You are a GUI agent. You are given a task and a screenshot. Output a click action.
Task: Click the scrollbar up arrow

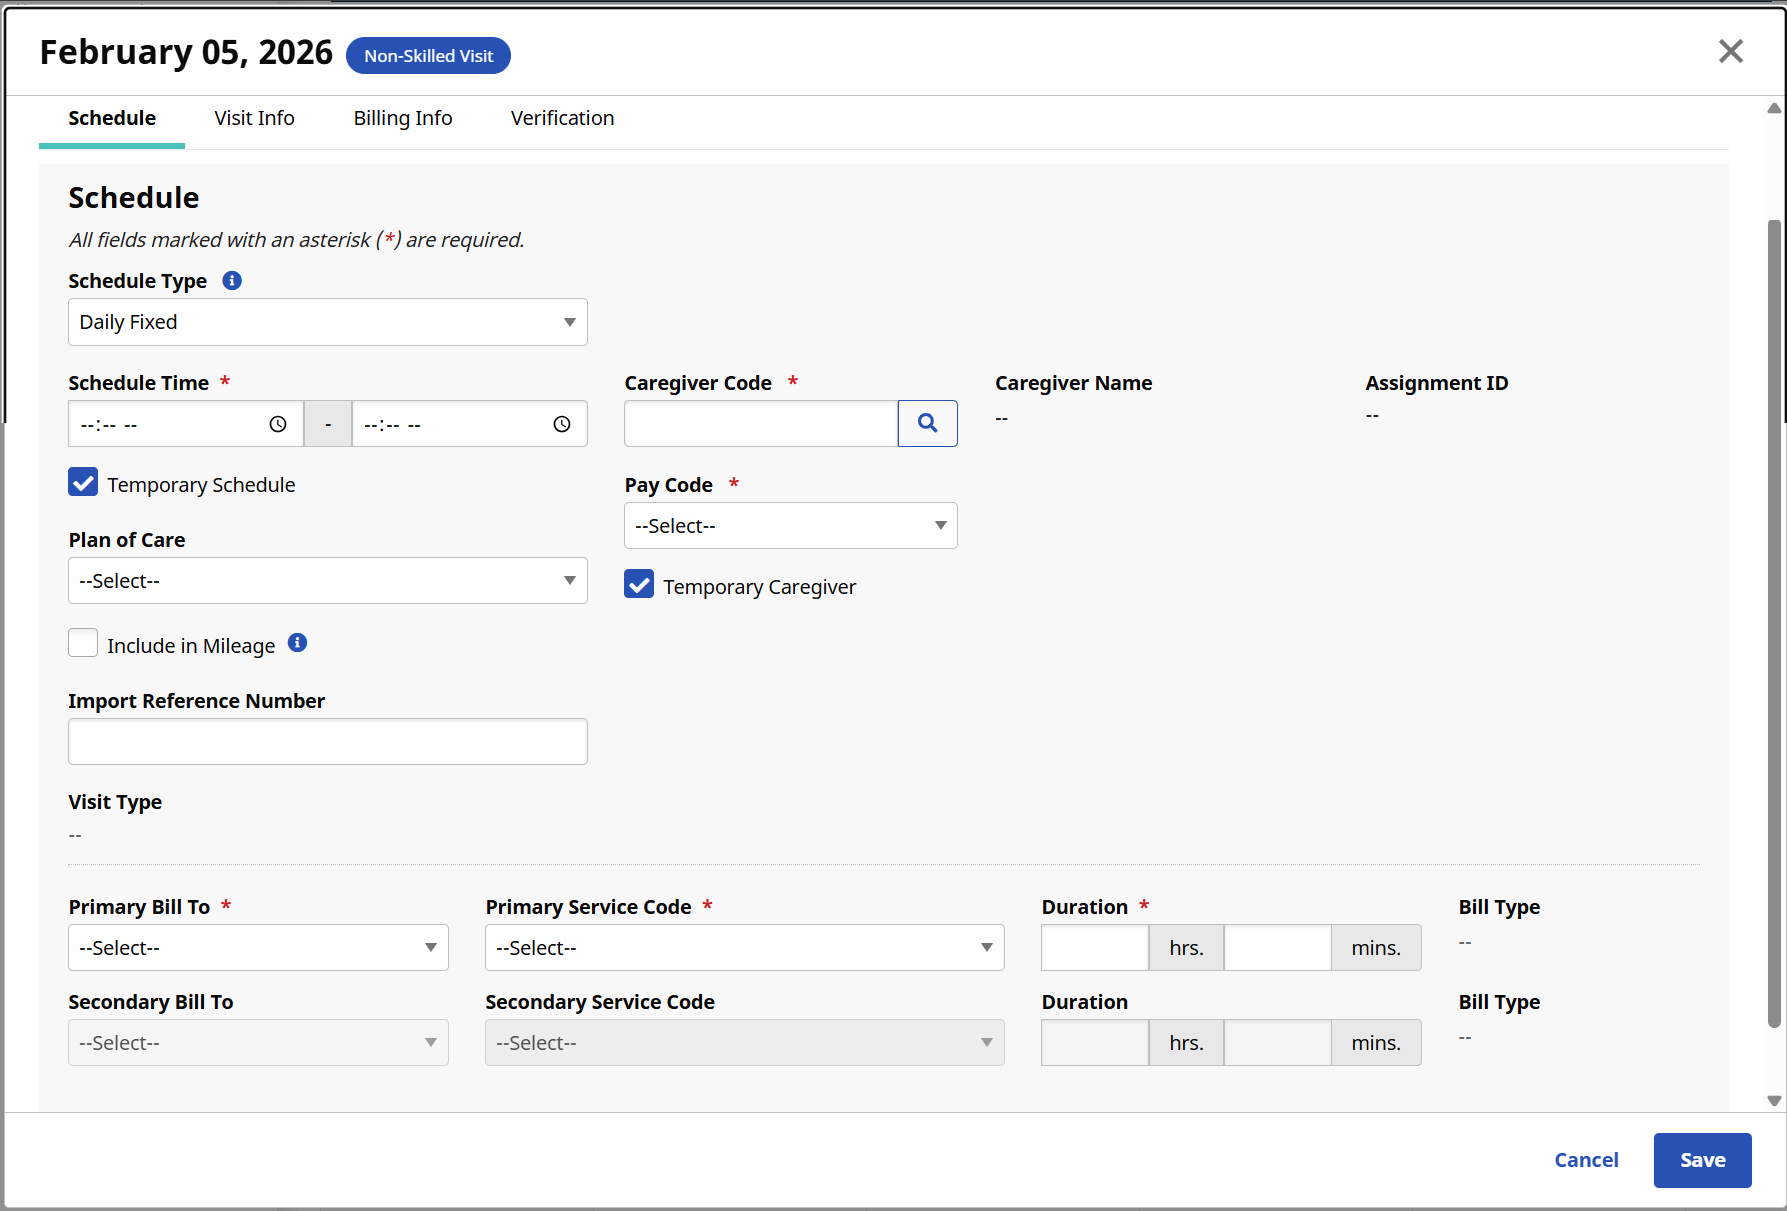1774,108
